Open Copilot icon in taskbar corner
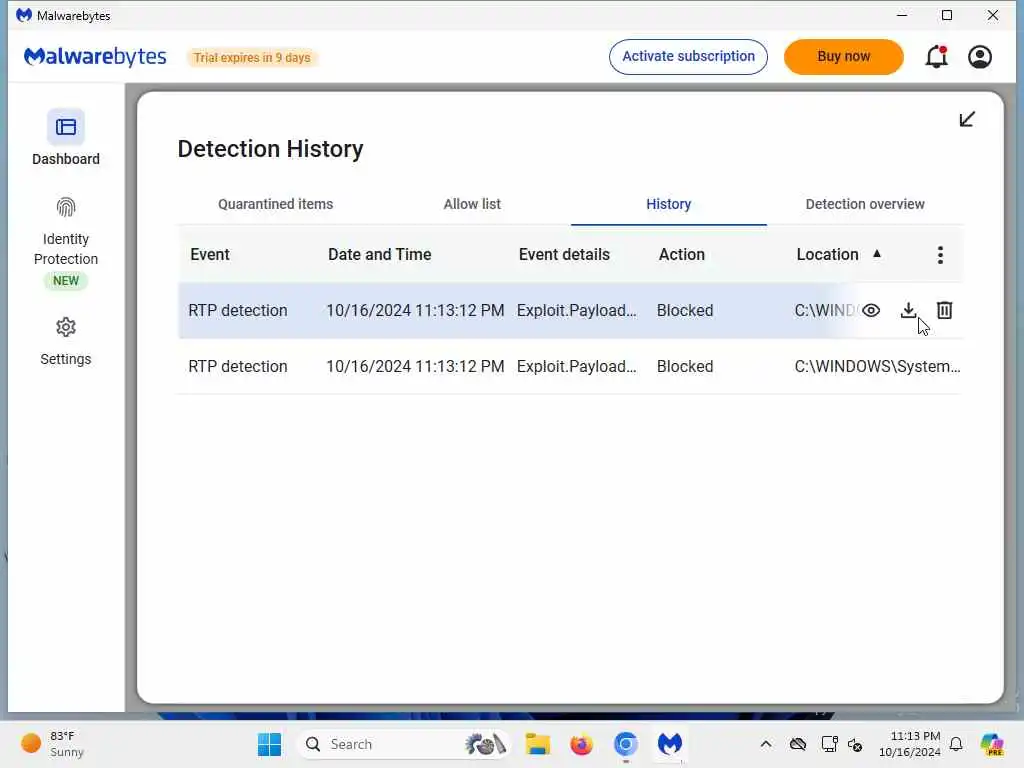 pyautogui.click(x=991, y=744)
